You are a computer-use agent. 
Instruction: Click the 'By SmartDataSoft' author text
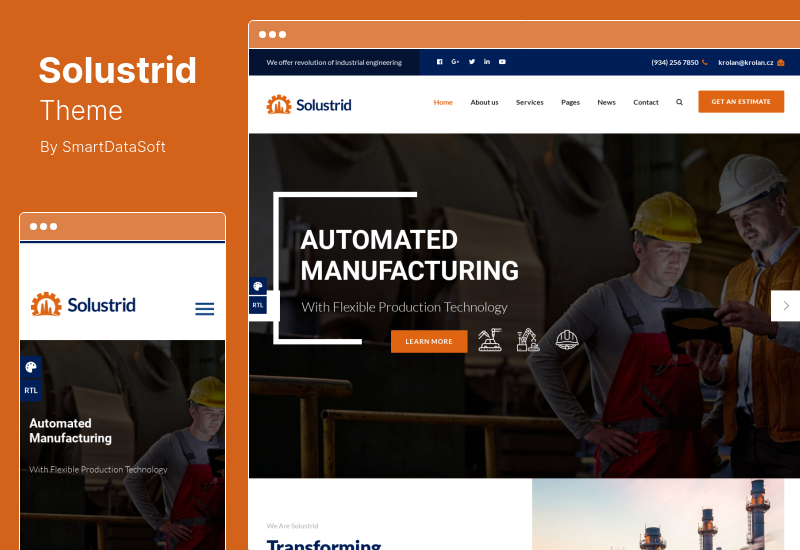pos(103,147)
